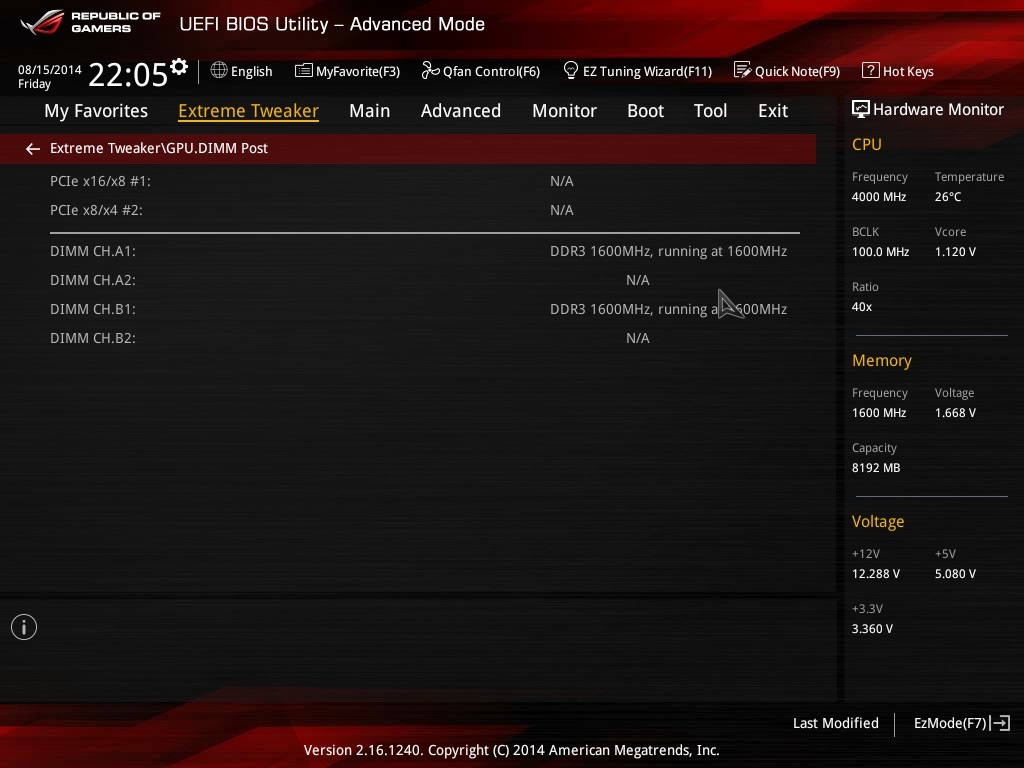Click the info circle icon

24,627
